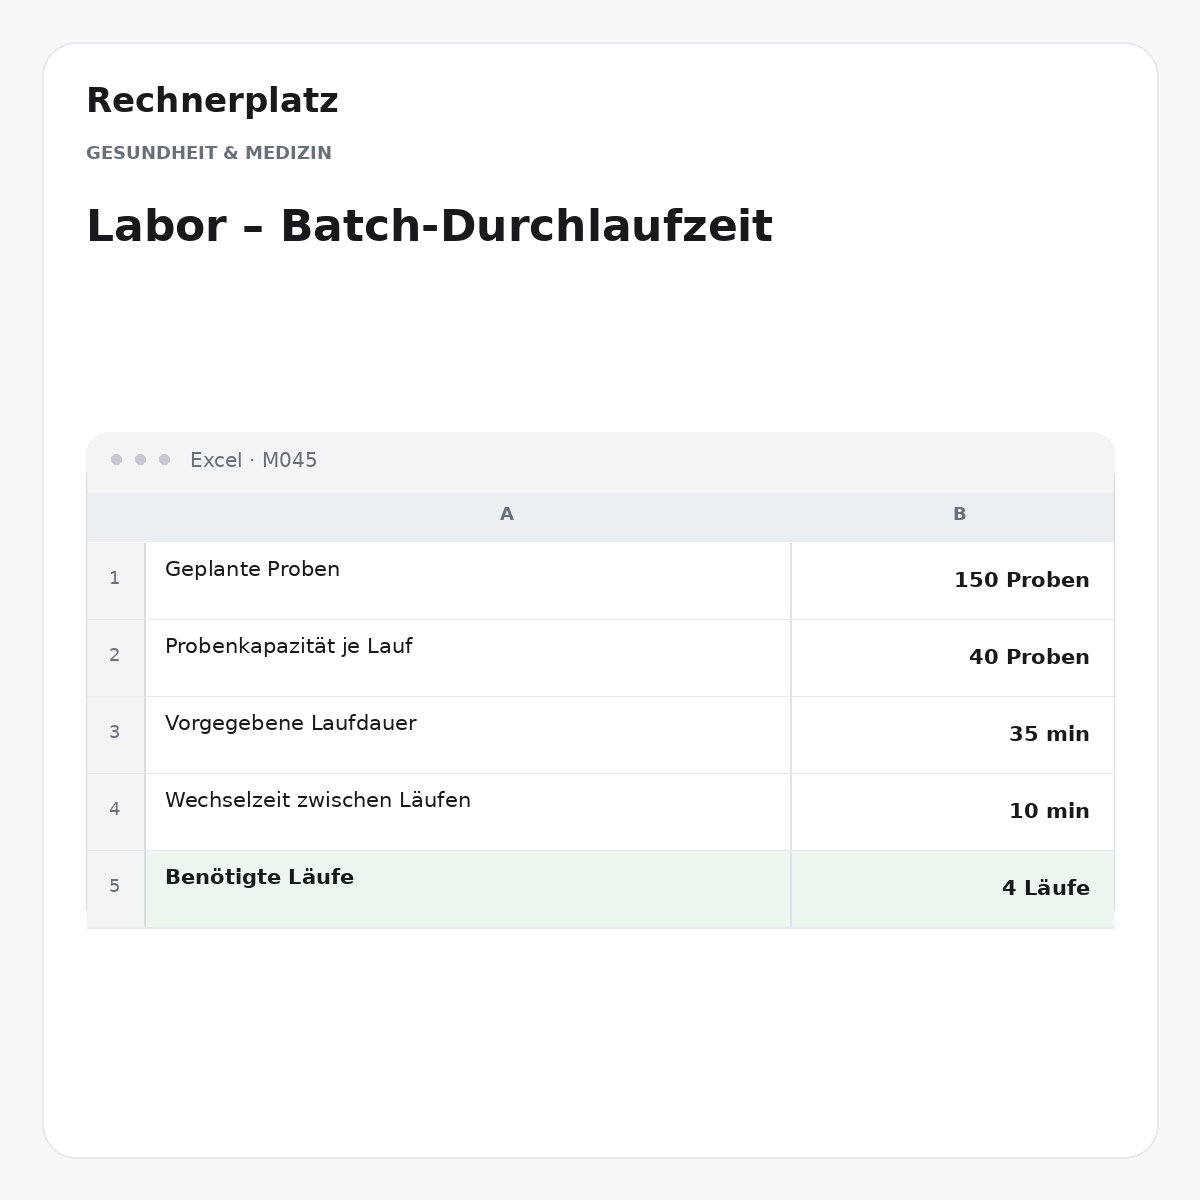Select row 1 header
Screen dimensions: 1200x1200
(x=116, y=580)
